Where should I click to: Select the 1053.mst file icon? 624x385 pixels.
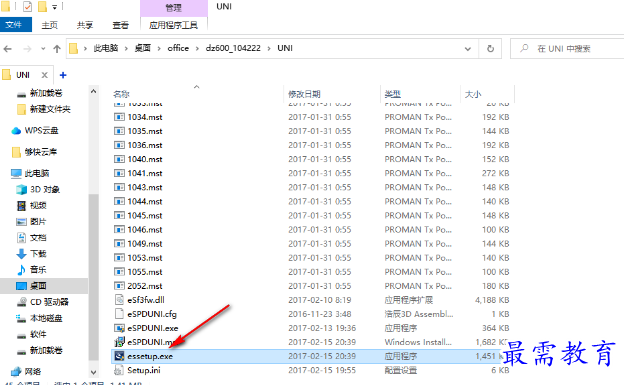coord(119,258)
